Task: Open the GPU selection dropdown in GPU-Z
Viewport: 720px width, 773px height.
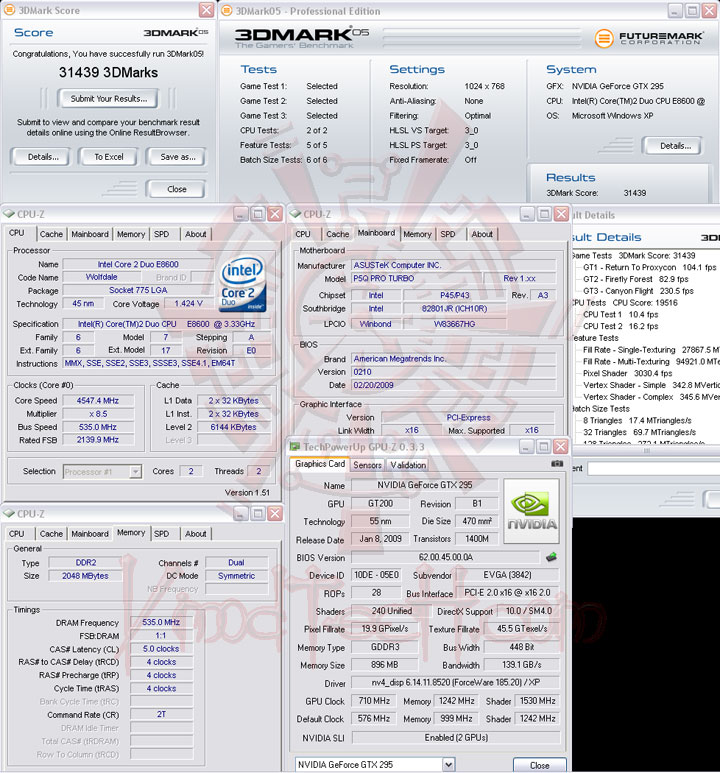Action: point(448,765)
